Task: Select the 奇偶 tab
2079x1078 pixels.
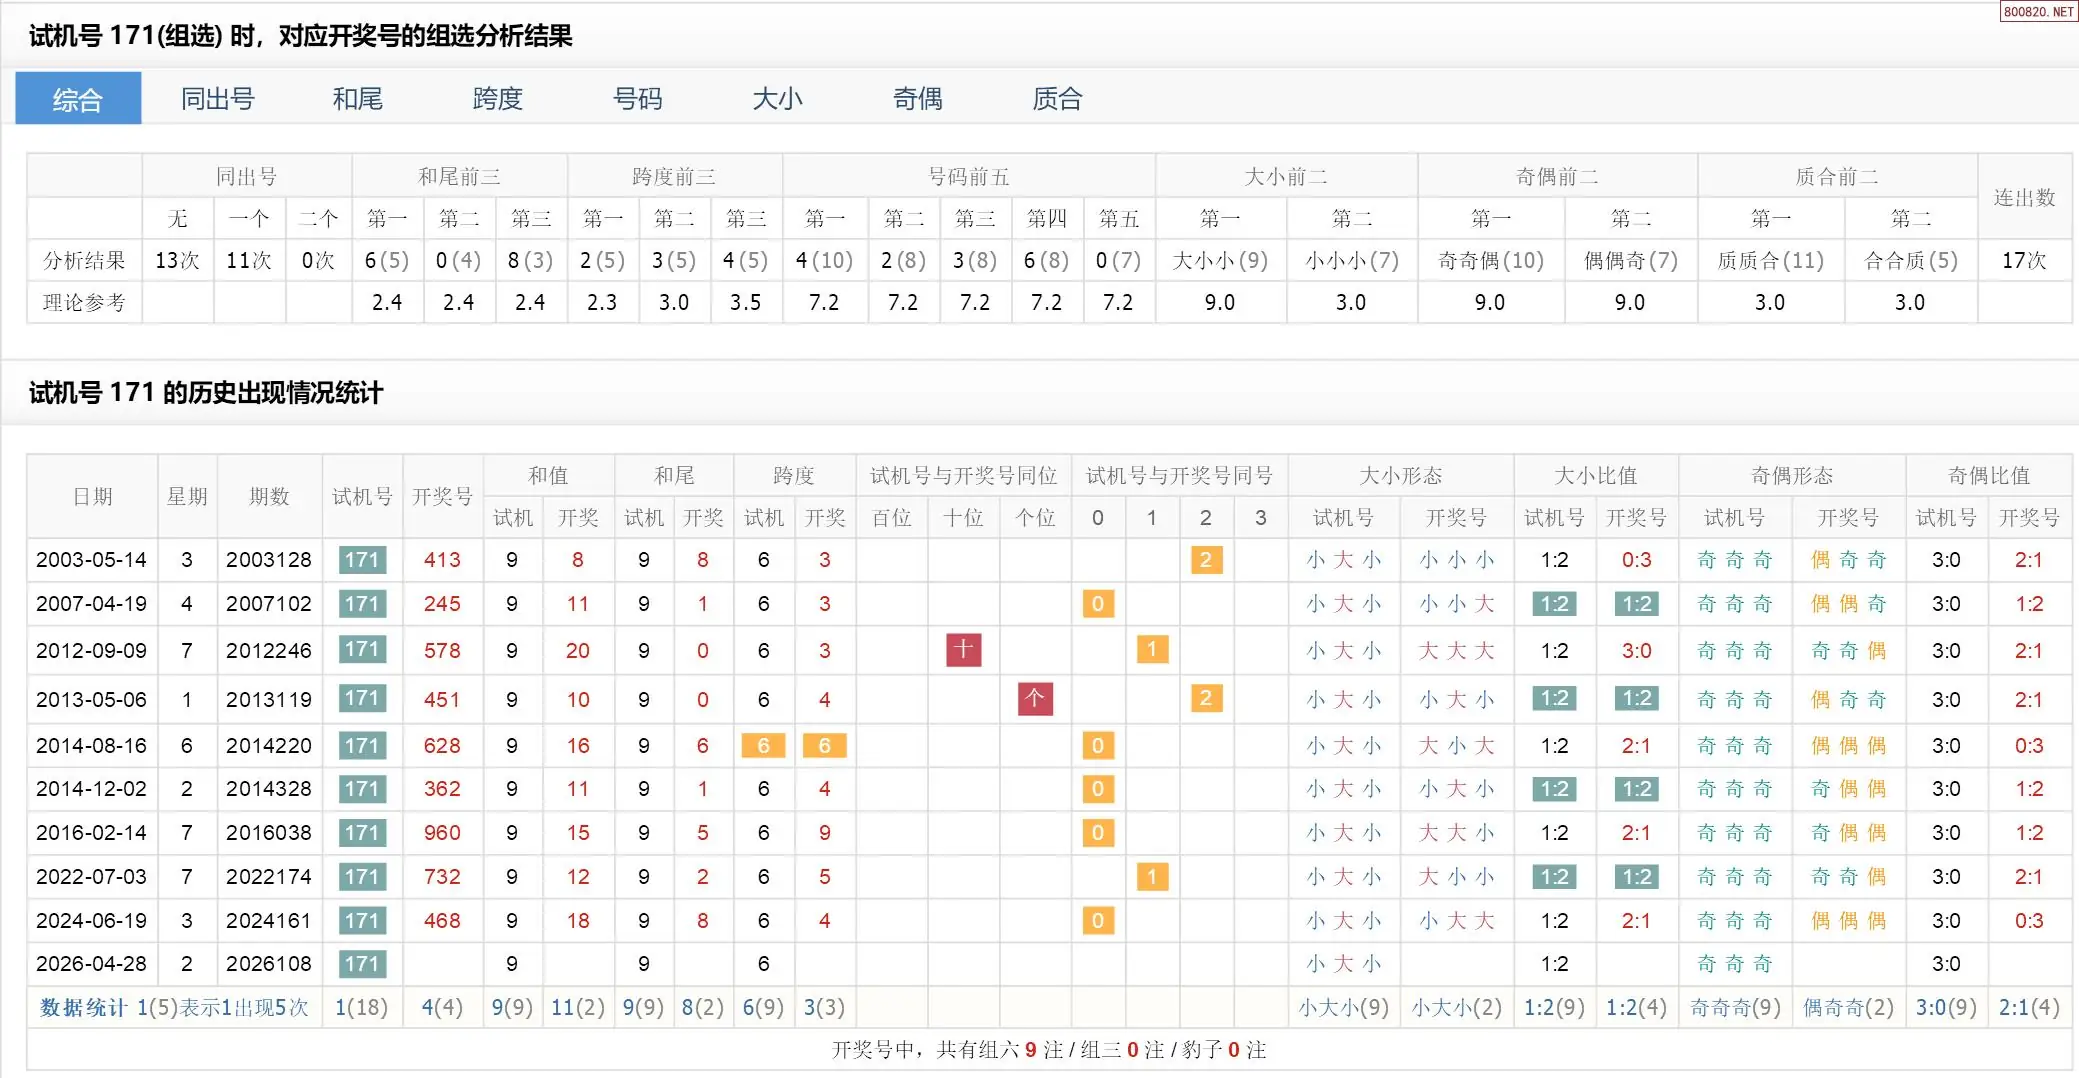Action: point(917,99)
